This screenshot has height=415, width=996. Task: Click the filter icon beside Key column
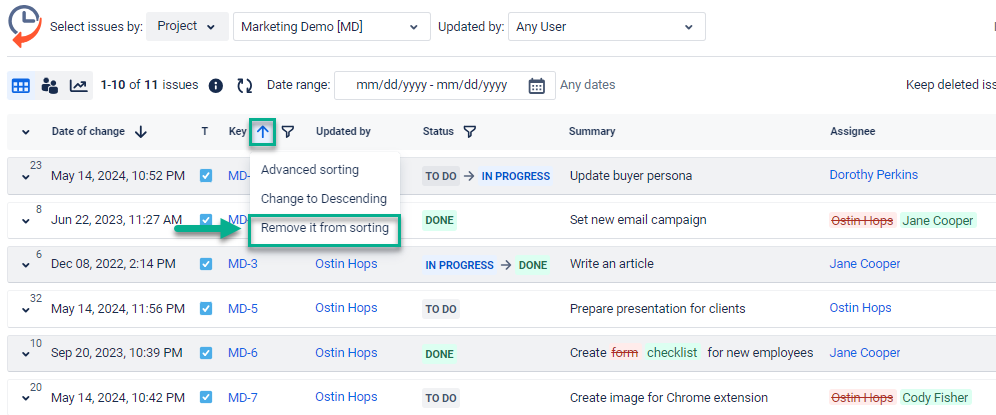288,131
